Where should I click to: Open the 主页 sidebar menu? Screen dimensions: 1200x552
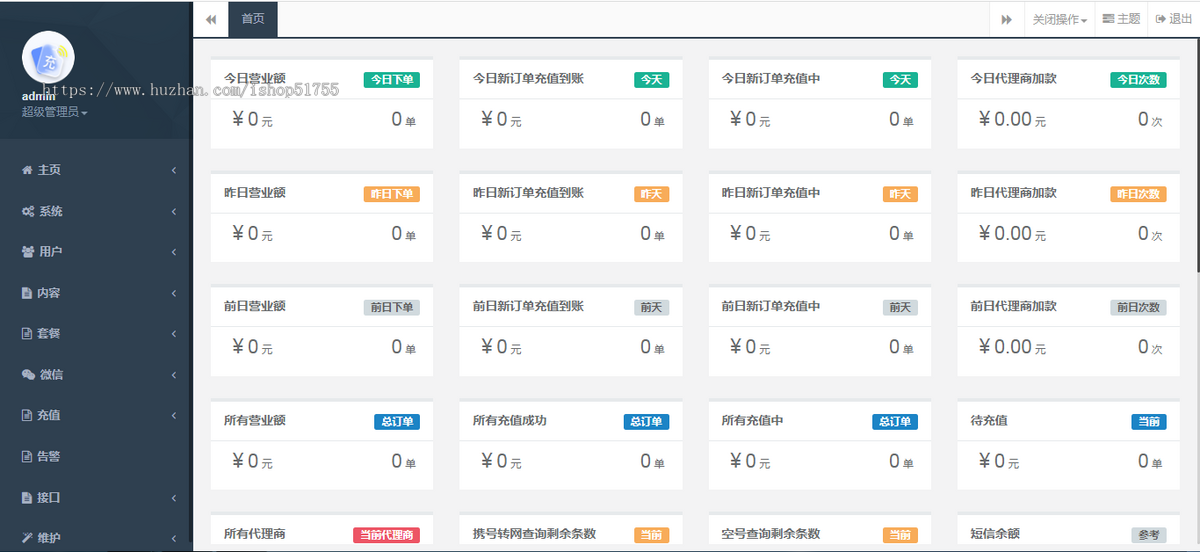tap(96, 171)
